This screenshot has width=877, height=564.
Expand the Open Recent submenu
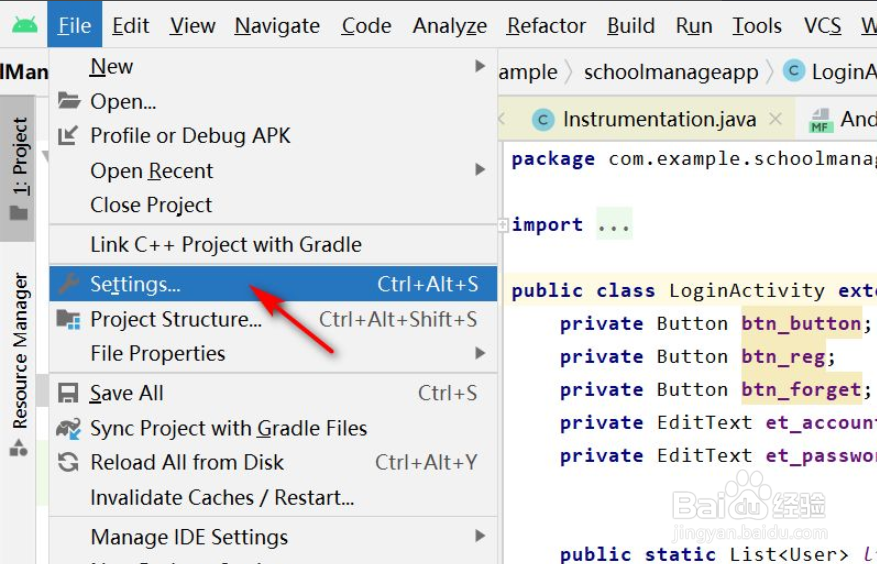click(x=480, y=171)
